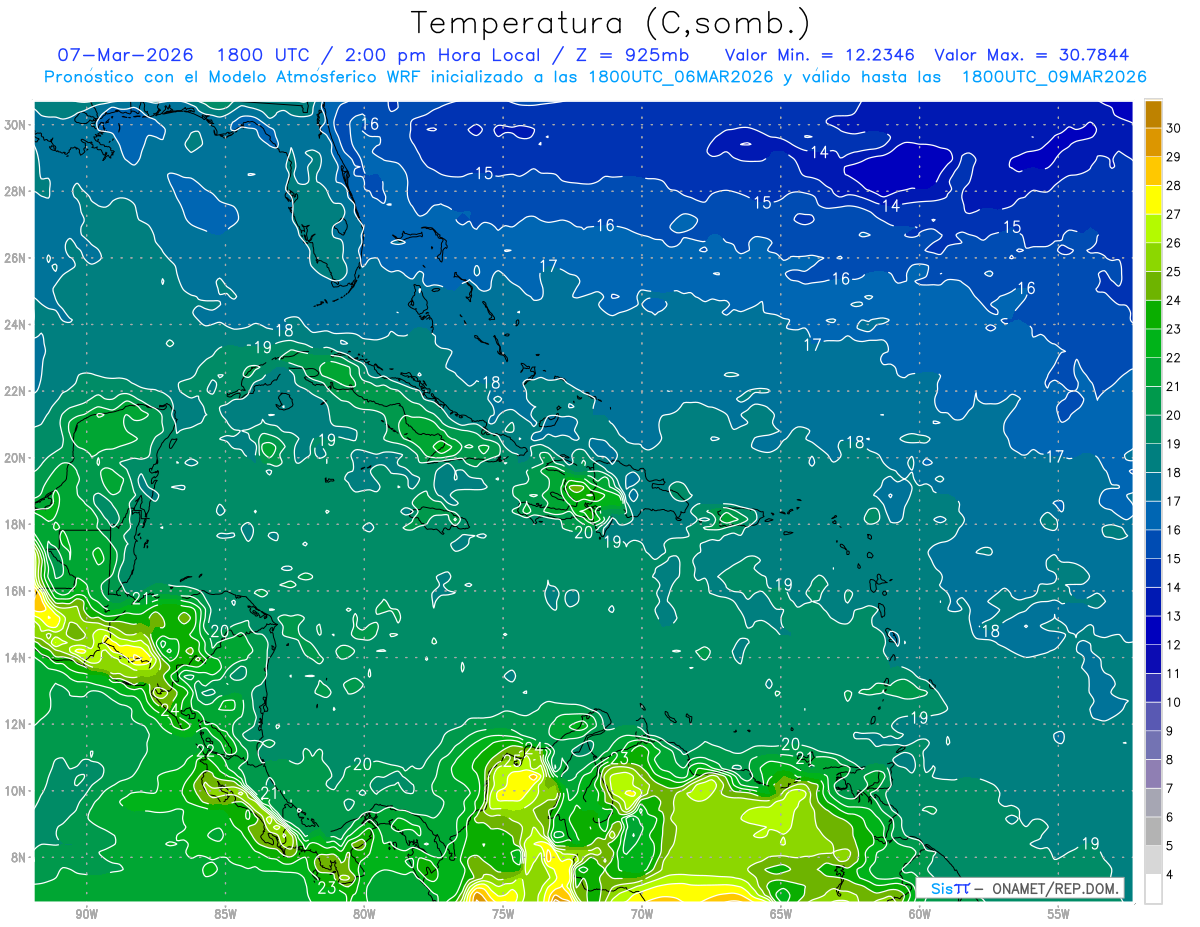Click the contour label 25 over northern Colombia
This screenshot has width=1200, height=927.
point(512,760)
